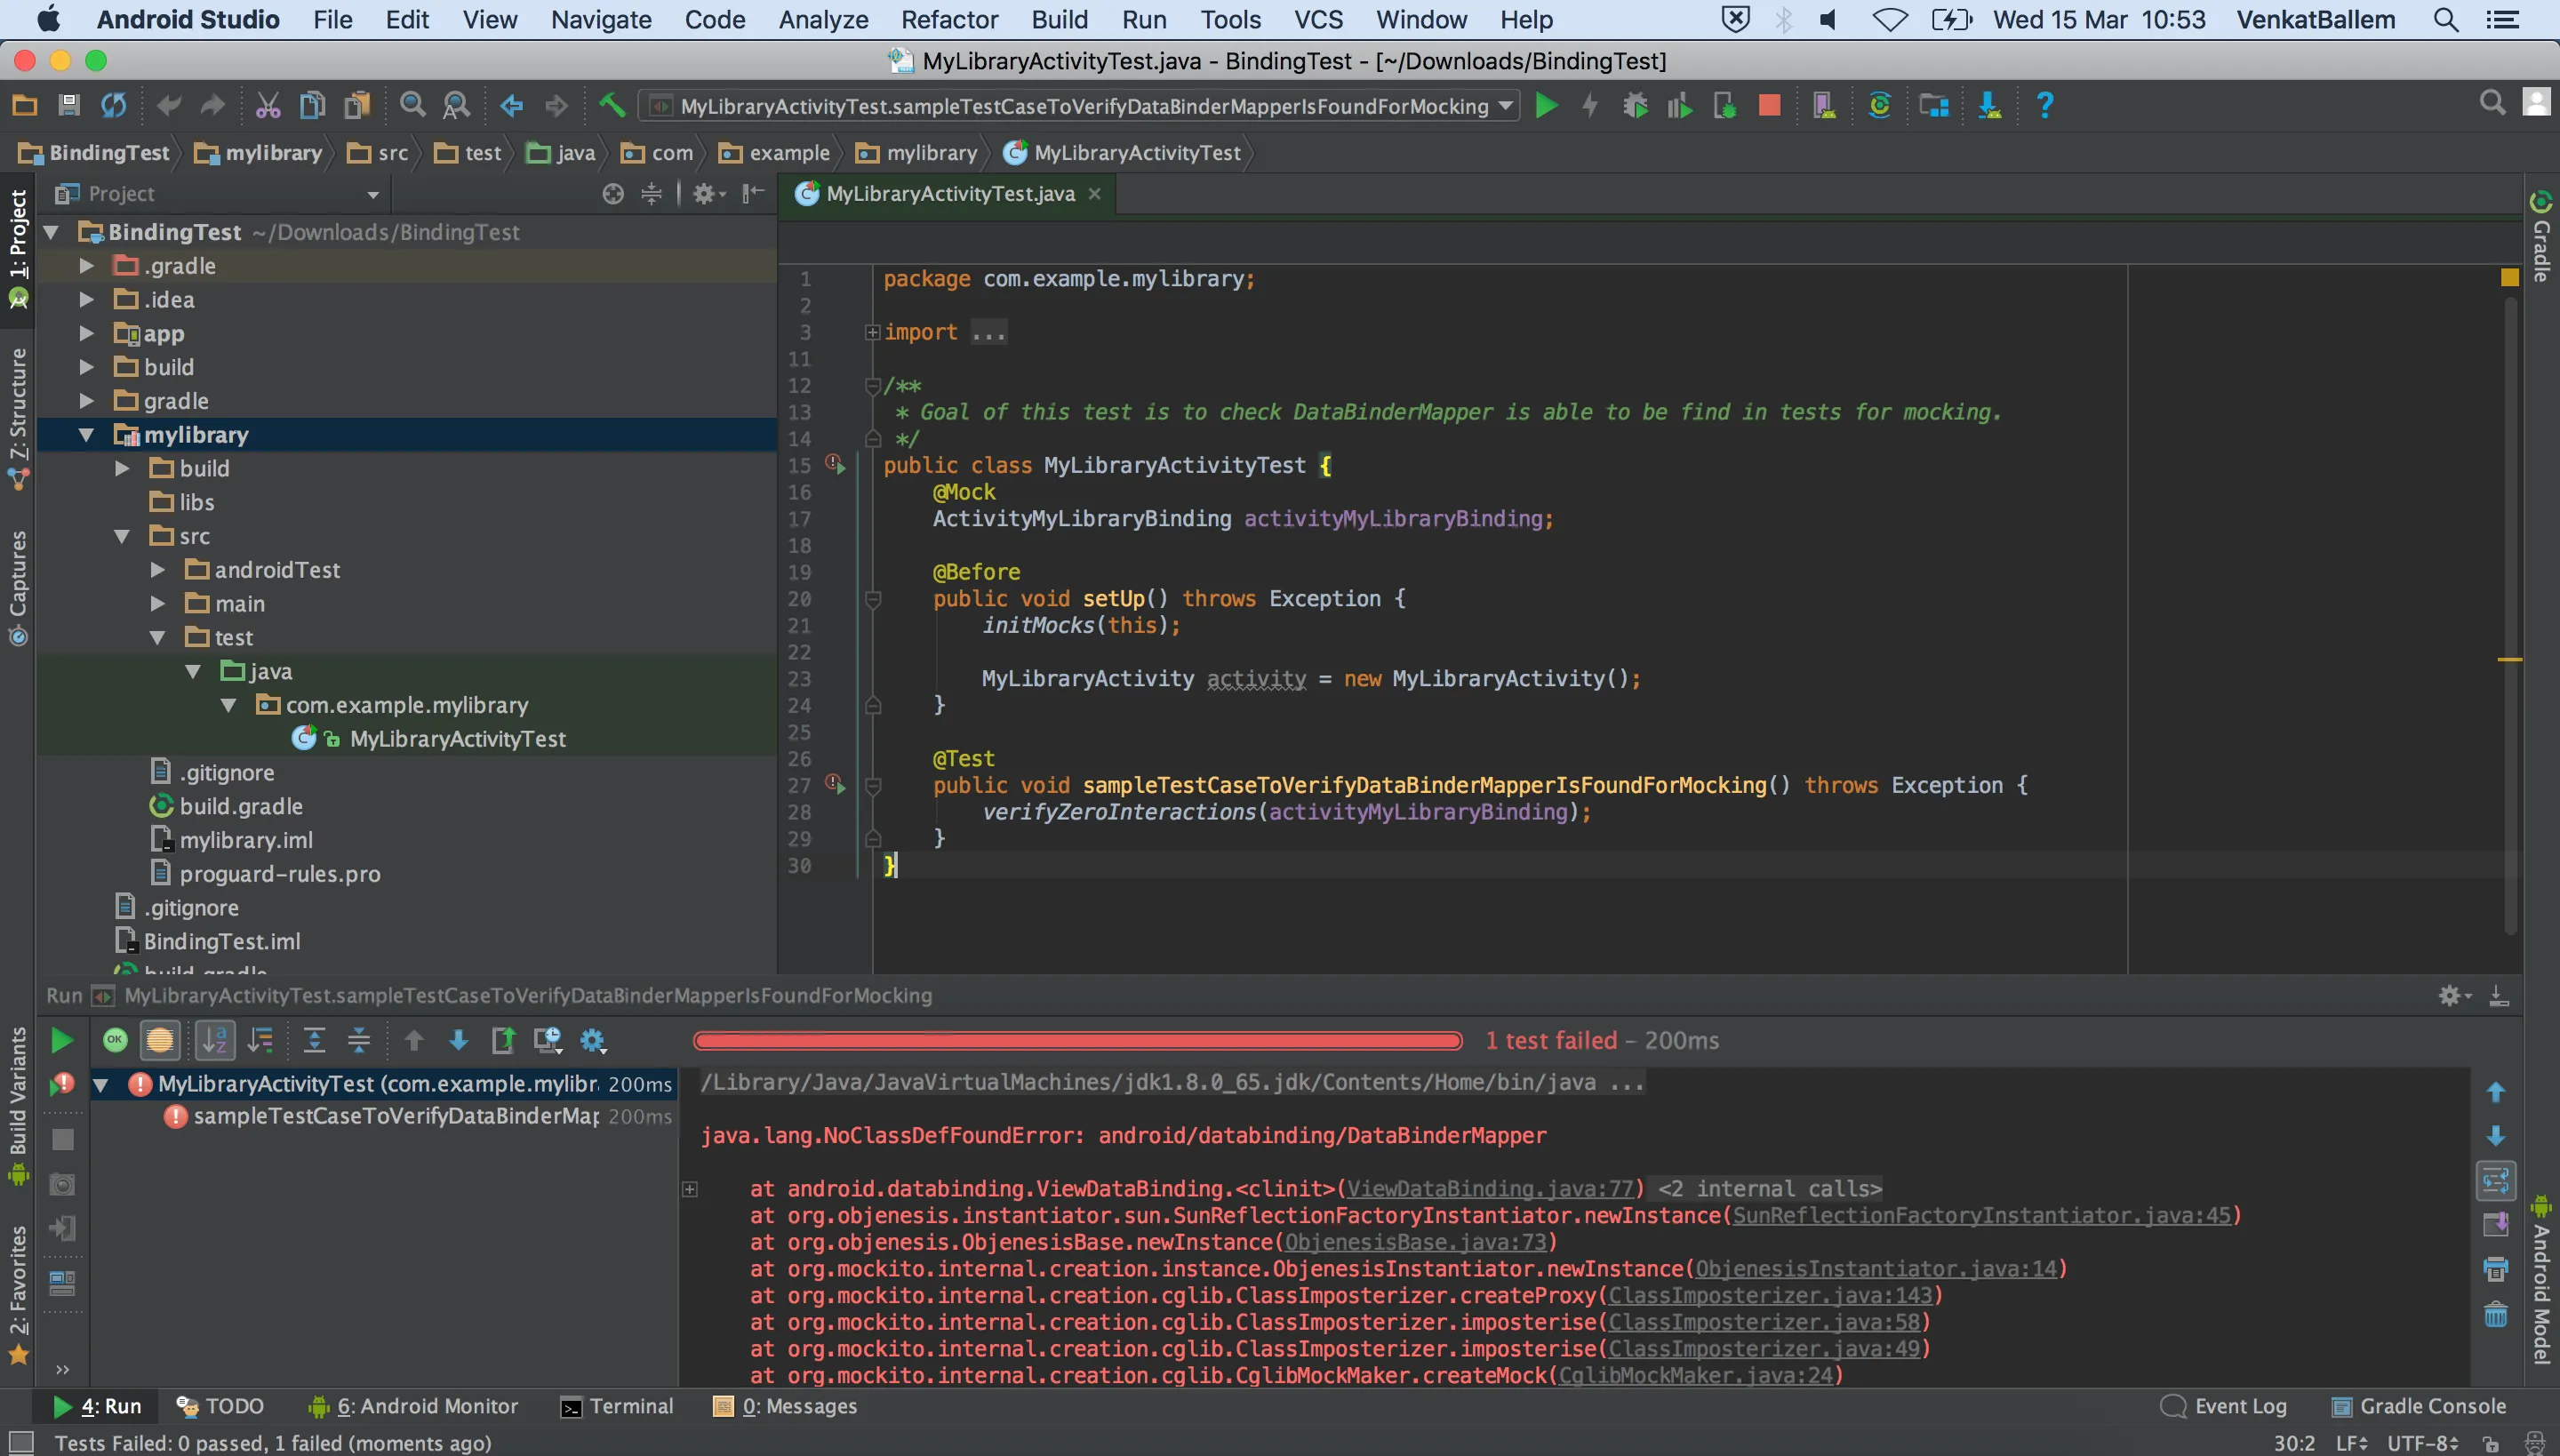This screenshot has height=1456, width=2560.
Task: Click the Sync Project with Gradle icon
Action: (1879, 106)
